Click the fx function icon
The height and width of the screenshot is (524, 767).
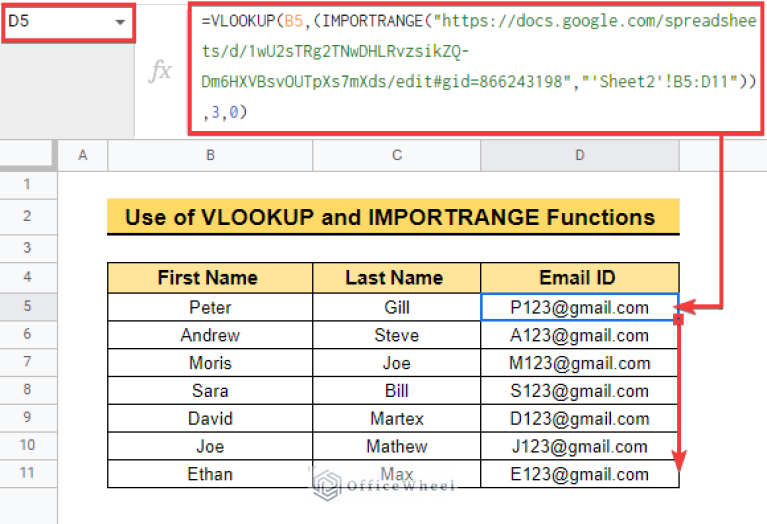point(160,70)
